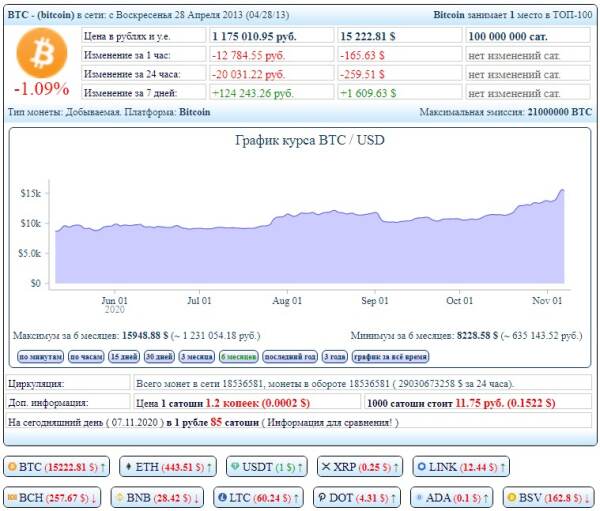Open the LTC coin button
Viewport: 600px width, 511px height.
coord(255,497)
